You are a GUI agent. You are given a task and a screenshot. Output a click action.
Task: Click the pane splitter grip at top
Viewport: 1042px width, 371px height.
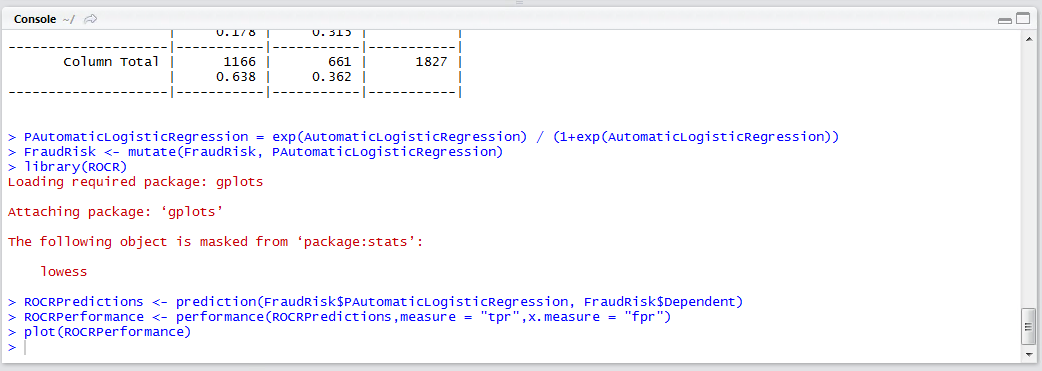click(x=520, y=3)
